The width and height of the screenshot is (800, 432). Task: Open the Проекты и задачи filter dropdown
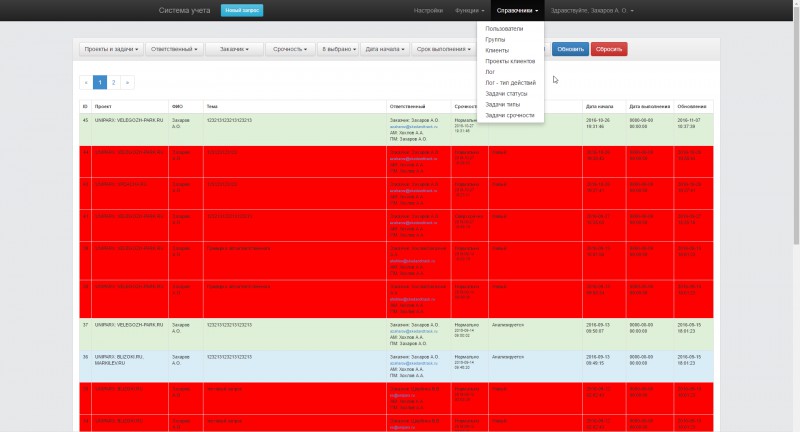(x=111, y=49)
